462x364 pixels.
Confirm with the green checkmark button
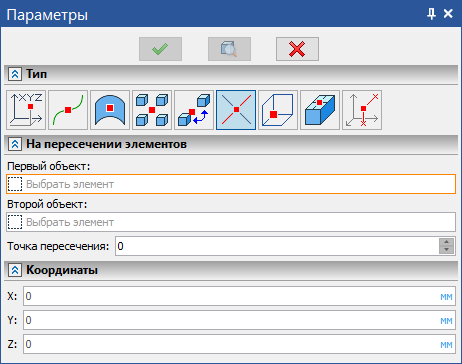160,49
